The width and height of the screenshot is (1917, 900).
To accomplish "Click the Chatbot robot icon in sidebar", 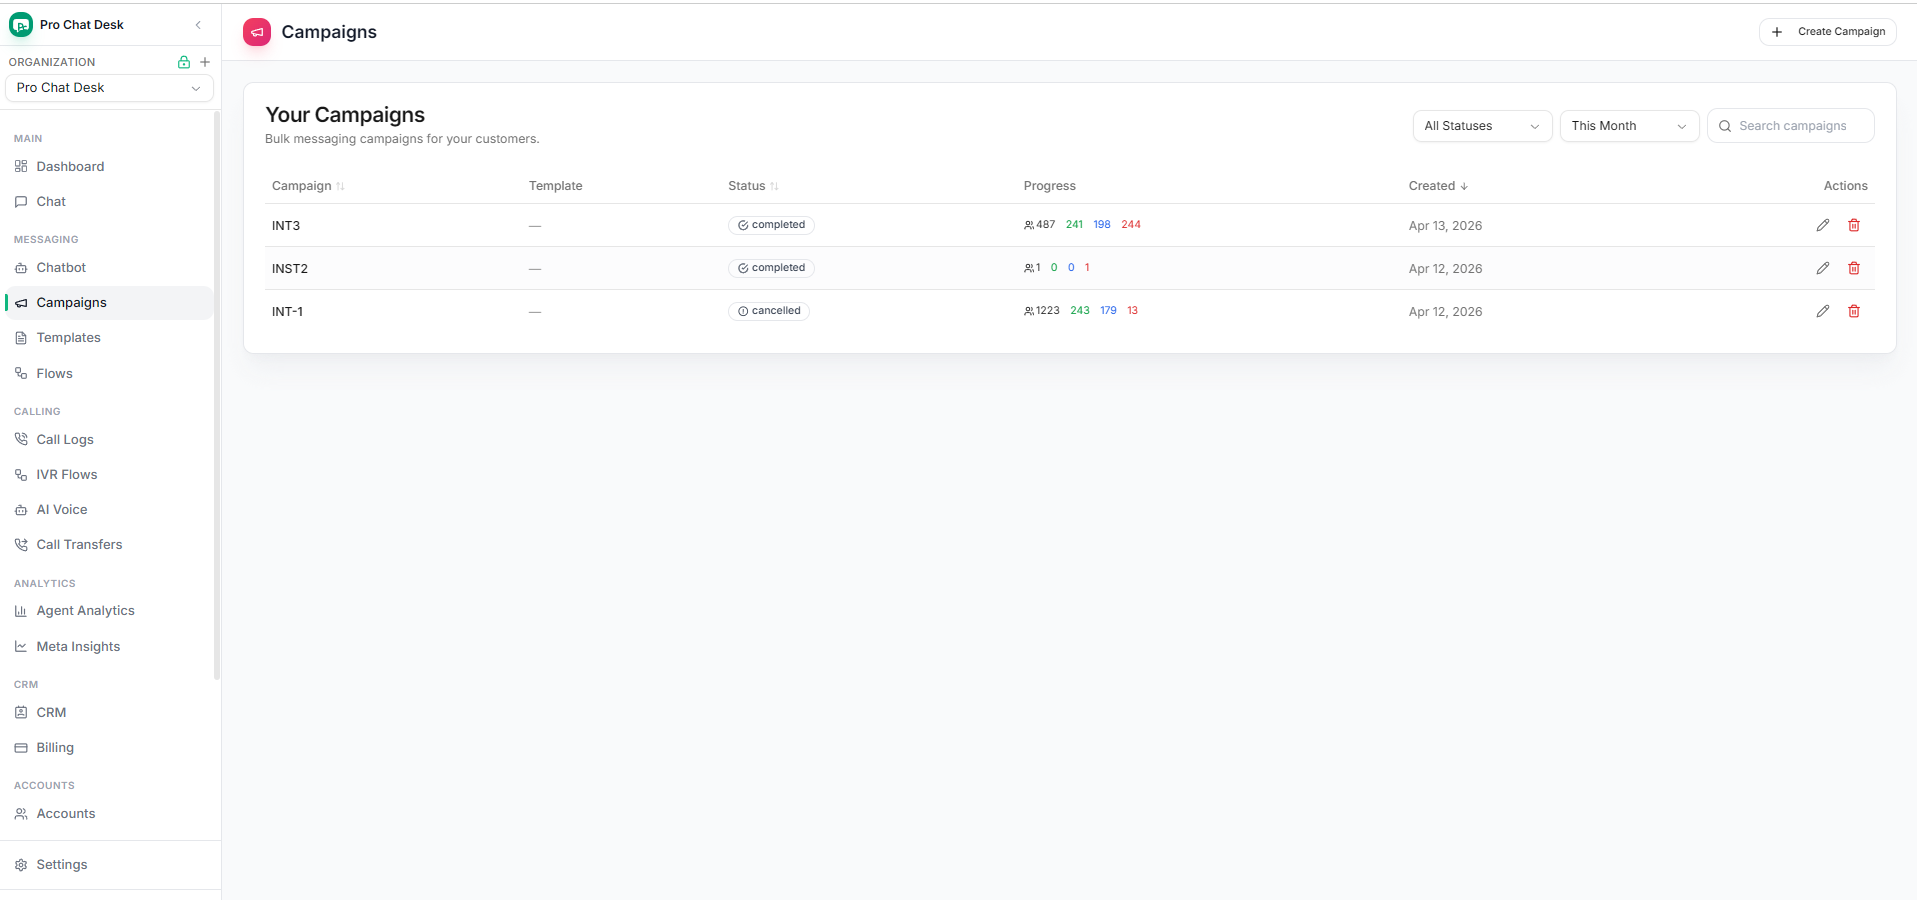I will [x=21, y=268].
